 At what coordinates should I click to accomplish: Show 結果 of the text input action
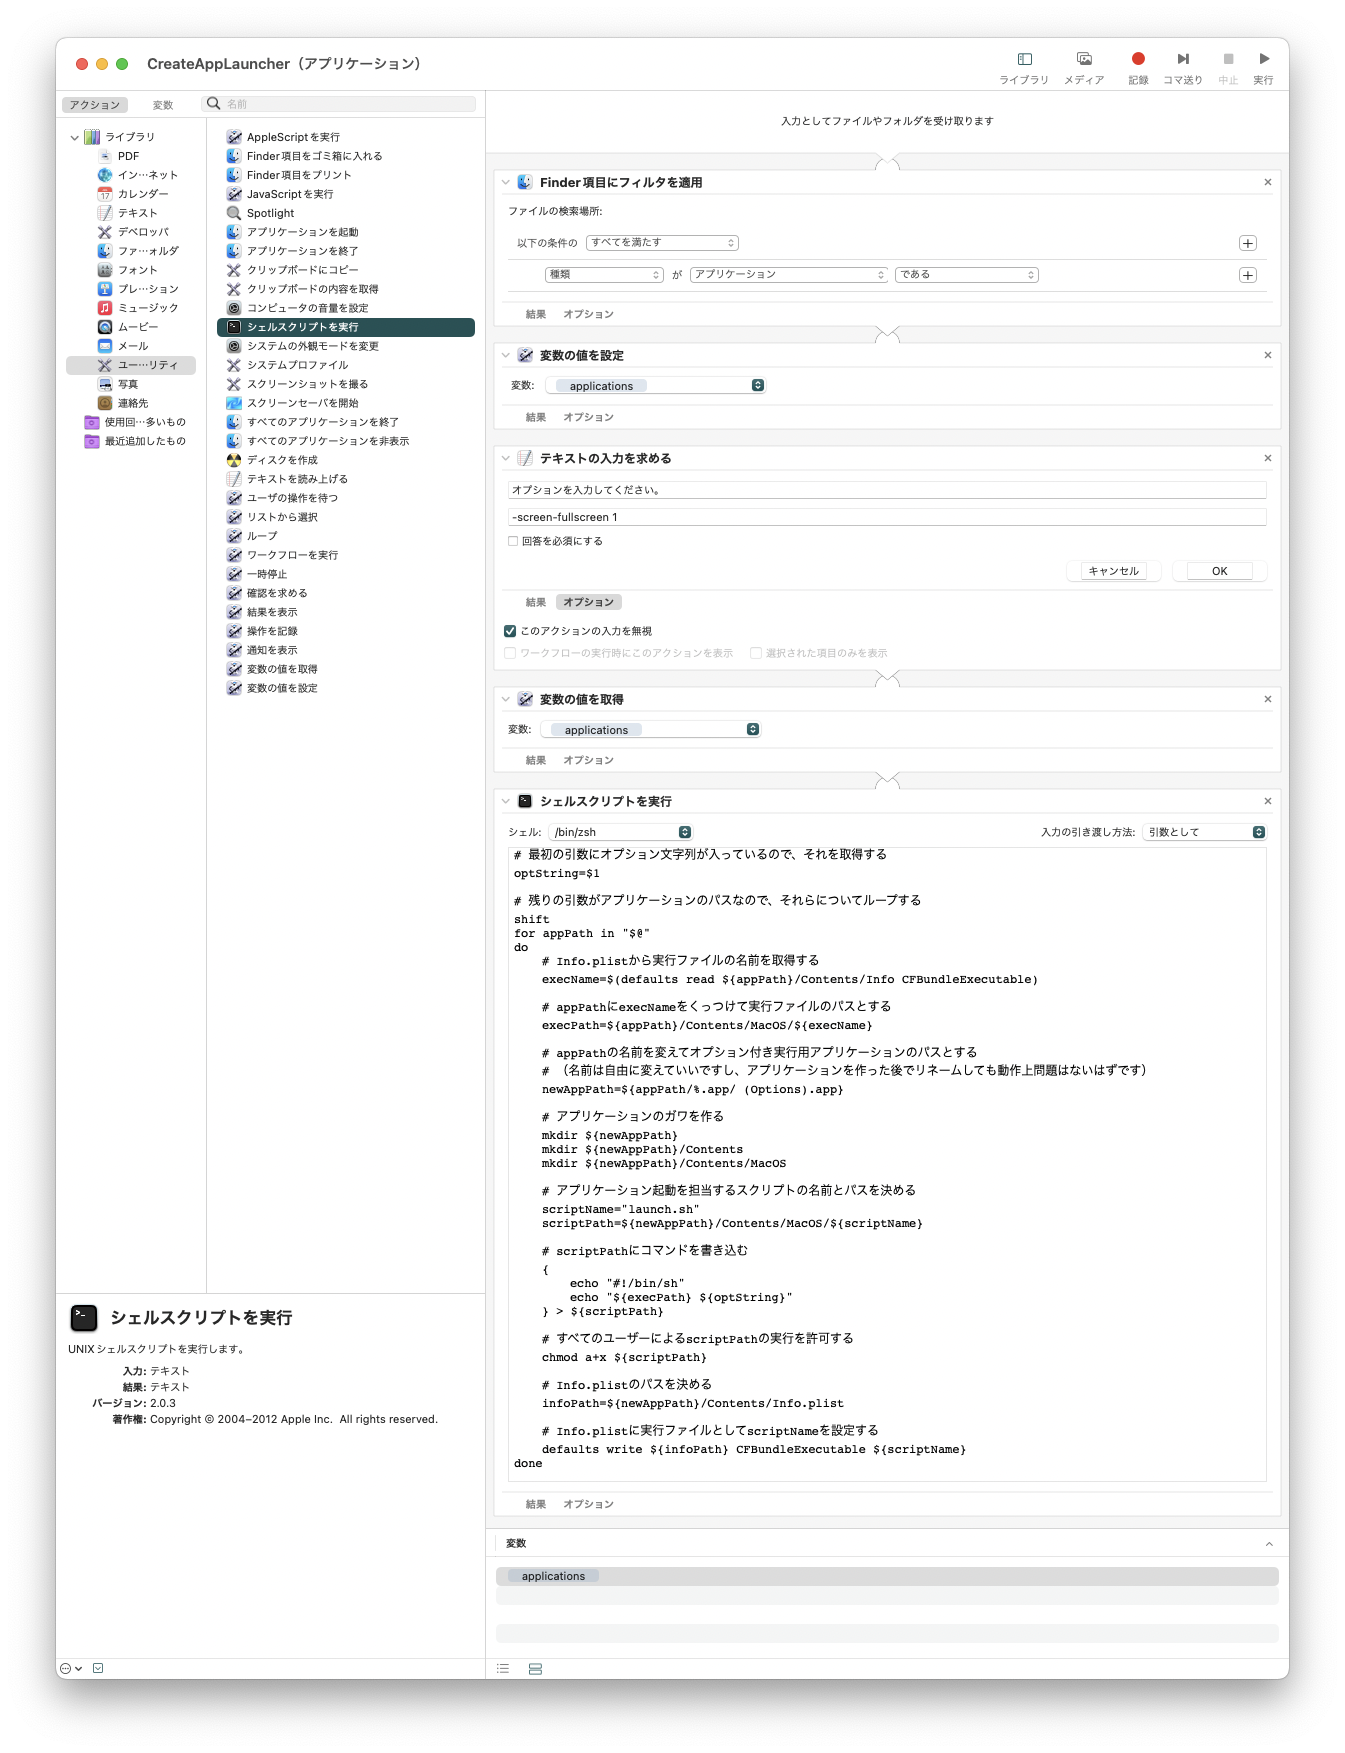[536, 602]
